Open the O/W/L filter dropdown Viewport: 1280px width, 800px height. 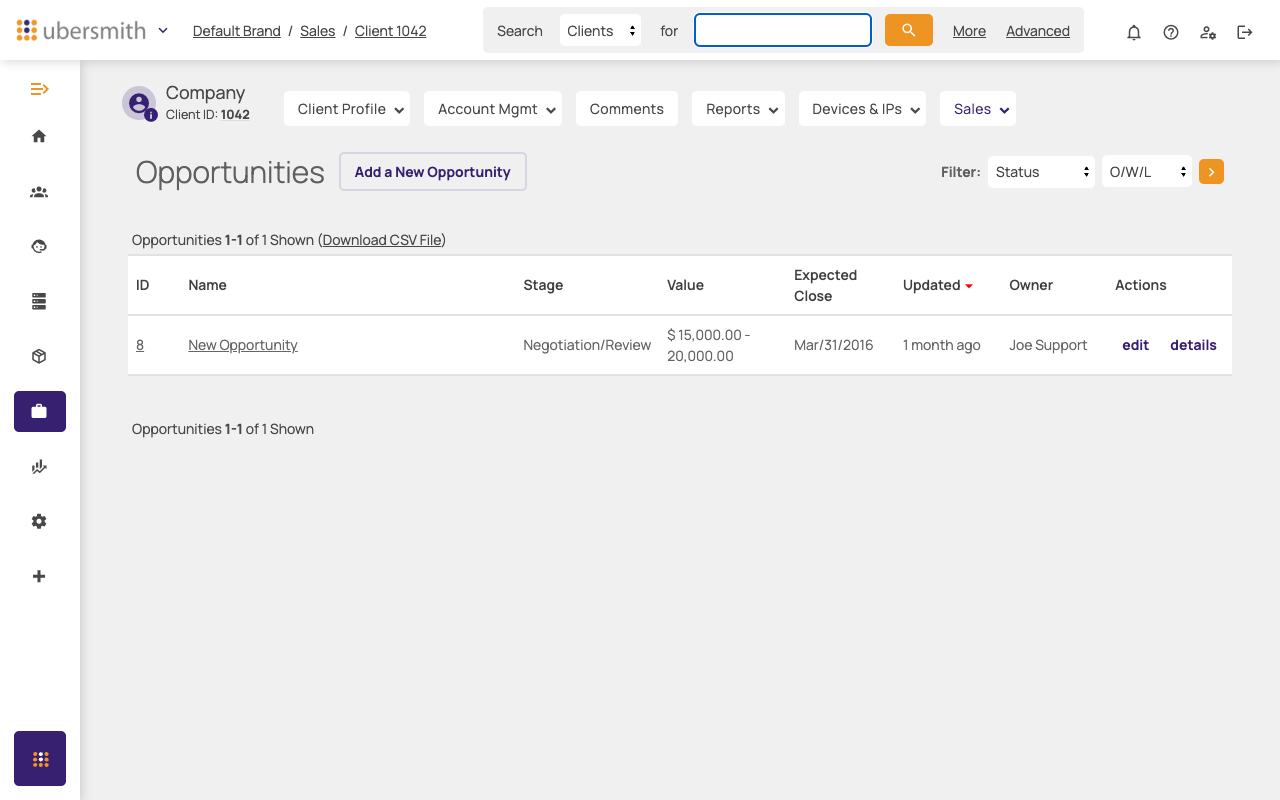(x=1146, y=172)
